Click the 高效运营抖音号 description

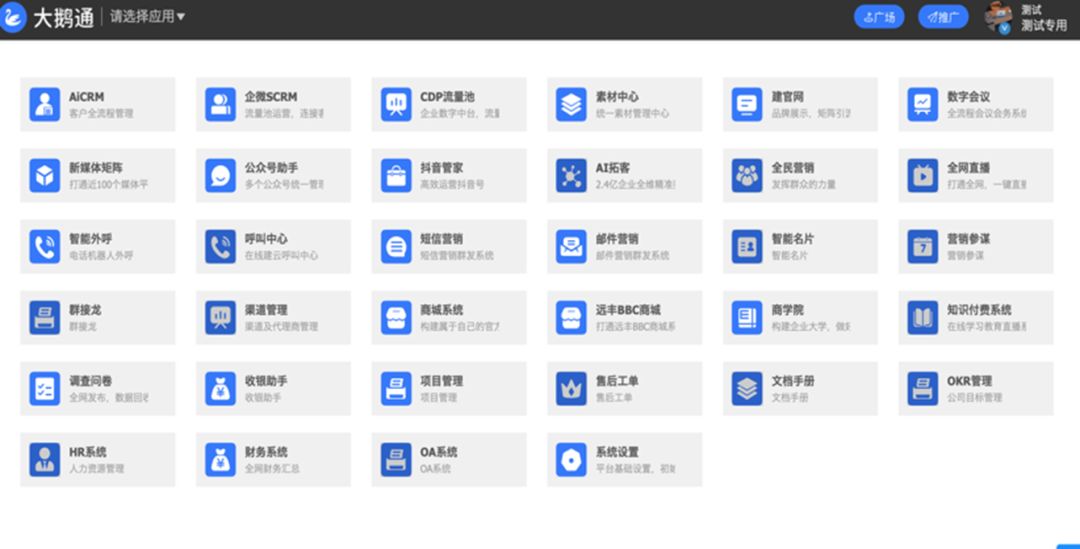tap(453, 185)
